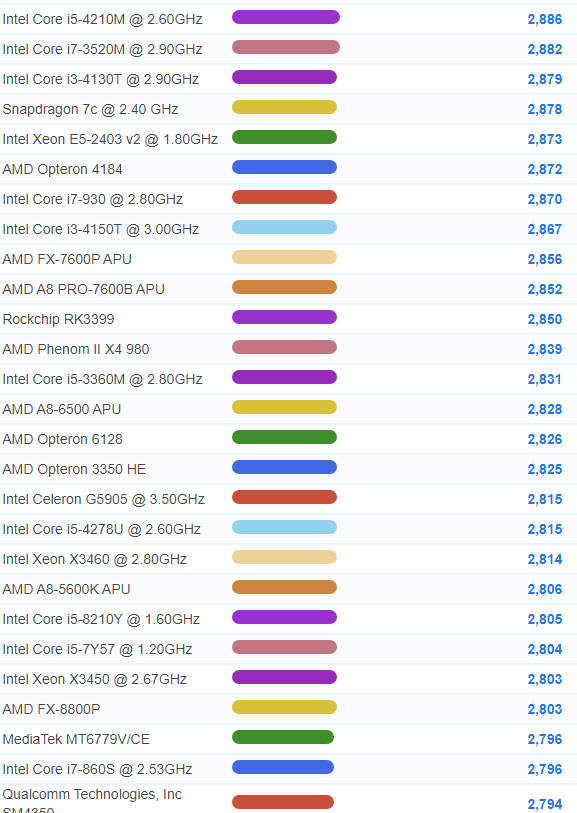Open the Rockchip RK3399 link
This screenshot has height=813, width=577.
pyautogui.click(x=58, y=319)
